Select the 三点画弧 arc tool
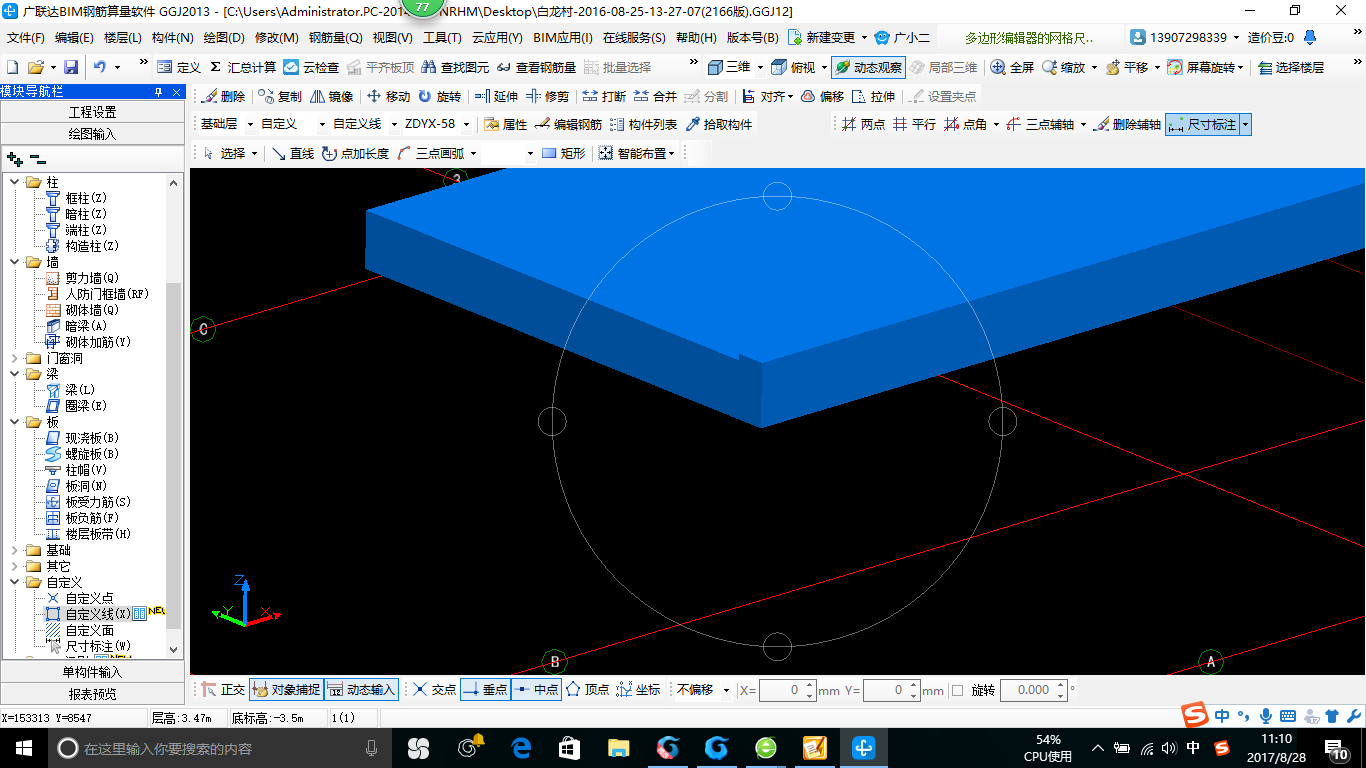1366x768 pixels. (430, 153)
